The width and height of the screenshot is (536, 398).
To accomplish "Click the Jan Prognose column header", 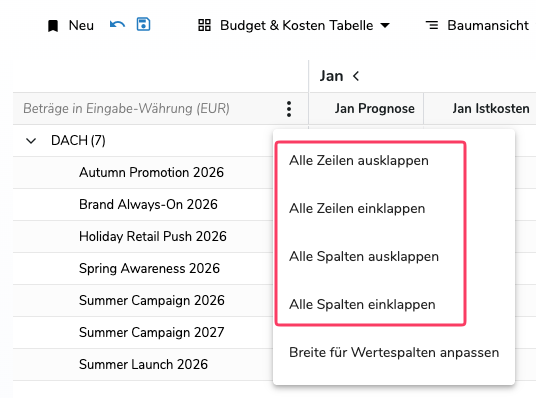I will pyautogui.click(x=374, y=109).
